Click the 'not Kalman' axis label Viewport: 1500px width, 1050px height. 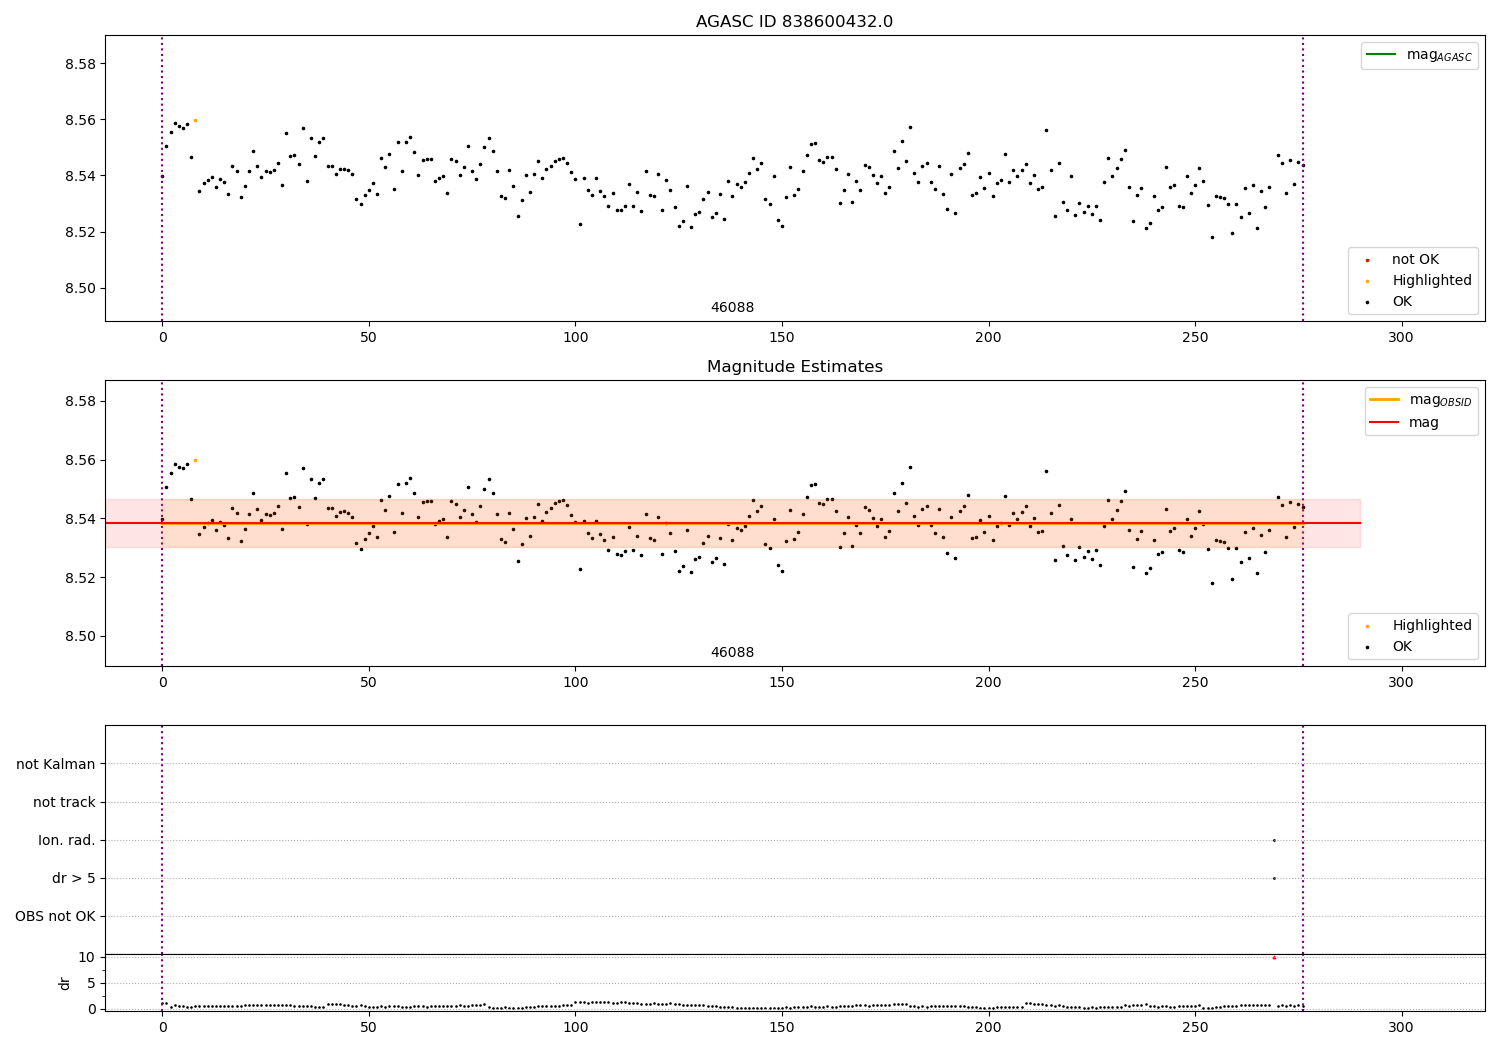point(56,764)
